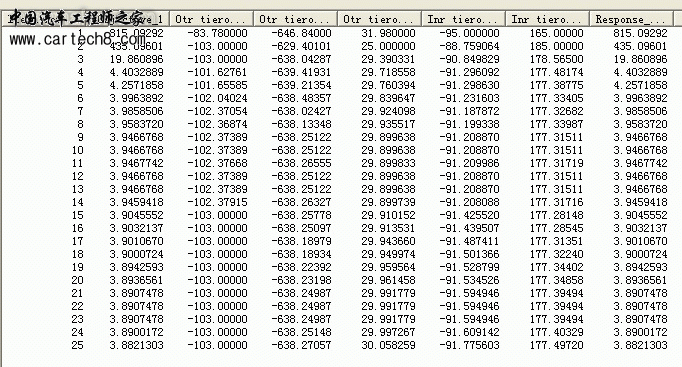Select row number 11
The image size is (682, 367).
[x=77, y=163]
